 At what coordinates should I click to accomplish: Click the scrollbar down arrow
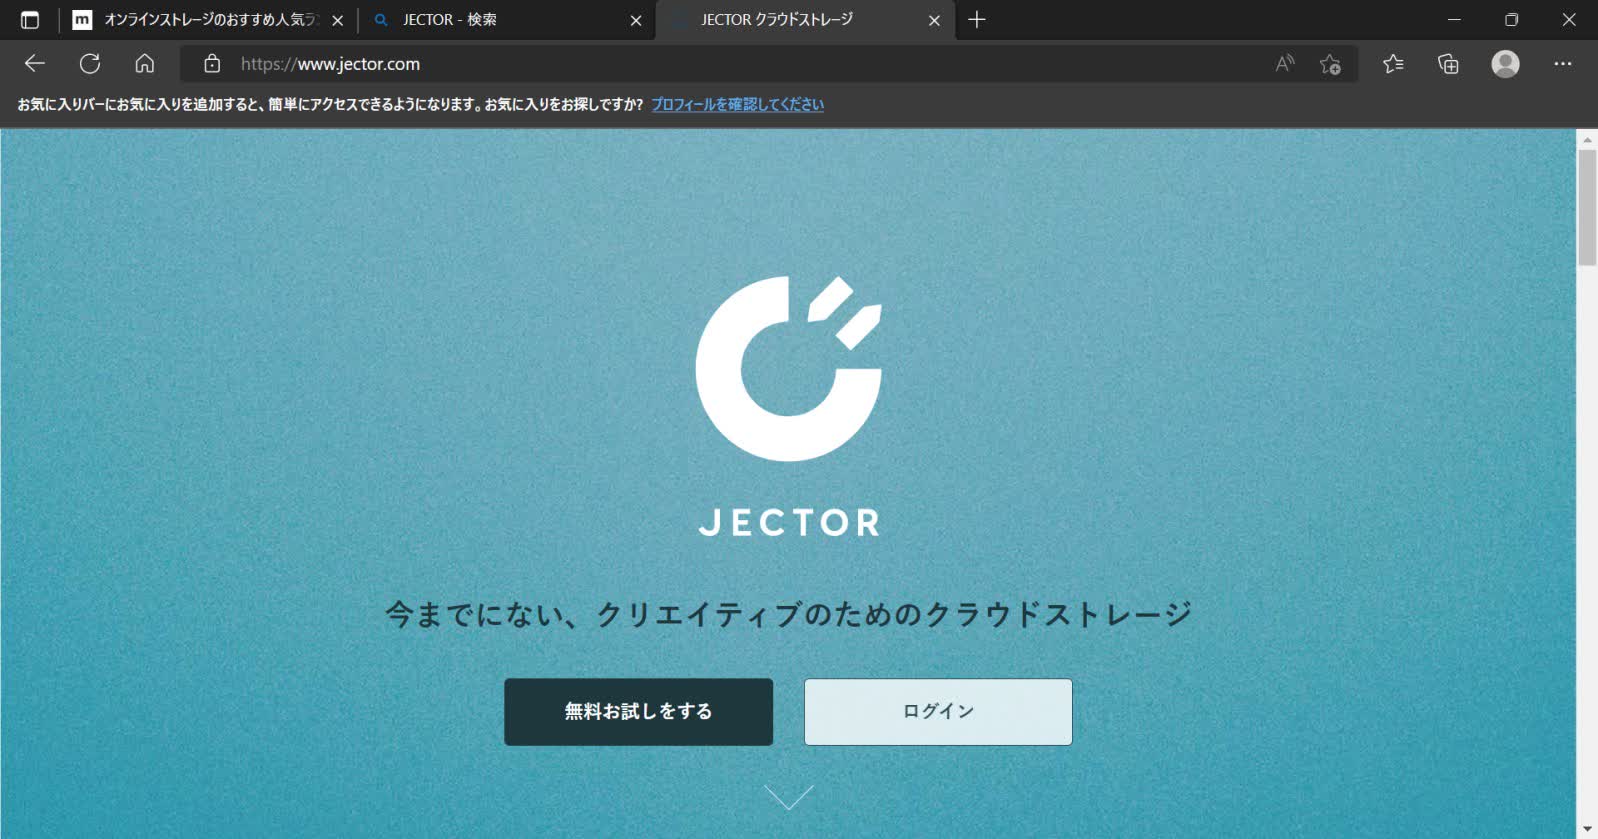(x=1587, y=830)
